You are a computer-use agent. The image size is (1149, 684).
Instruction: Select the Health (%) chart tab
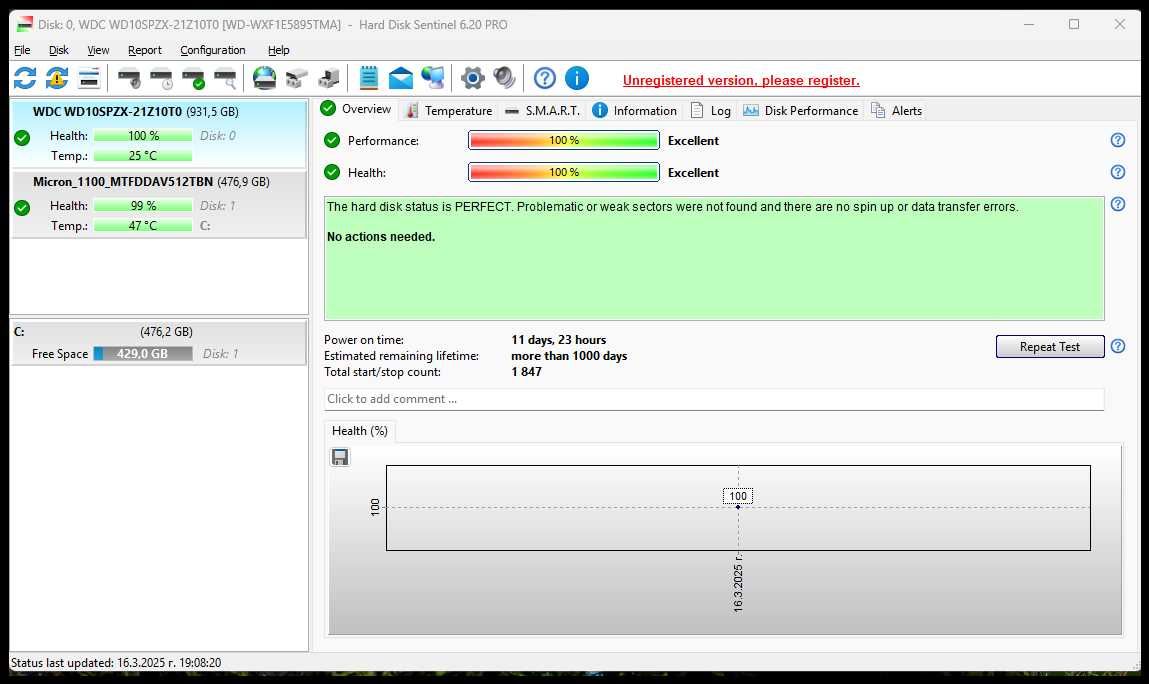coord(360,431)
